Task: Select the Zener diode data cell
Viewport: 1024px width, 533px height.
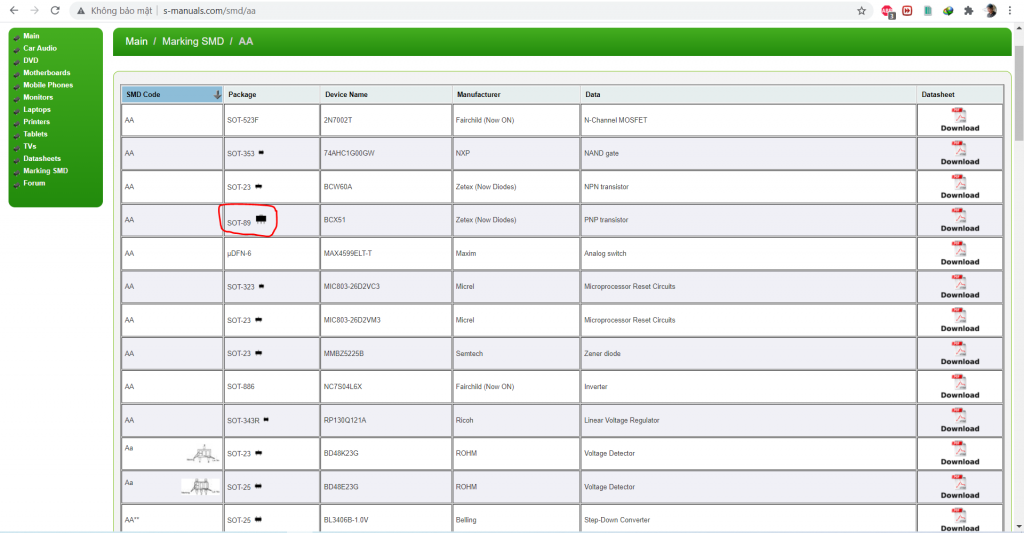Action: pyautogui.click(x=748, y=353)
